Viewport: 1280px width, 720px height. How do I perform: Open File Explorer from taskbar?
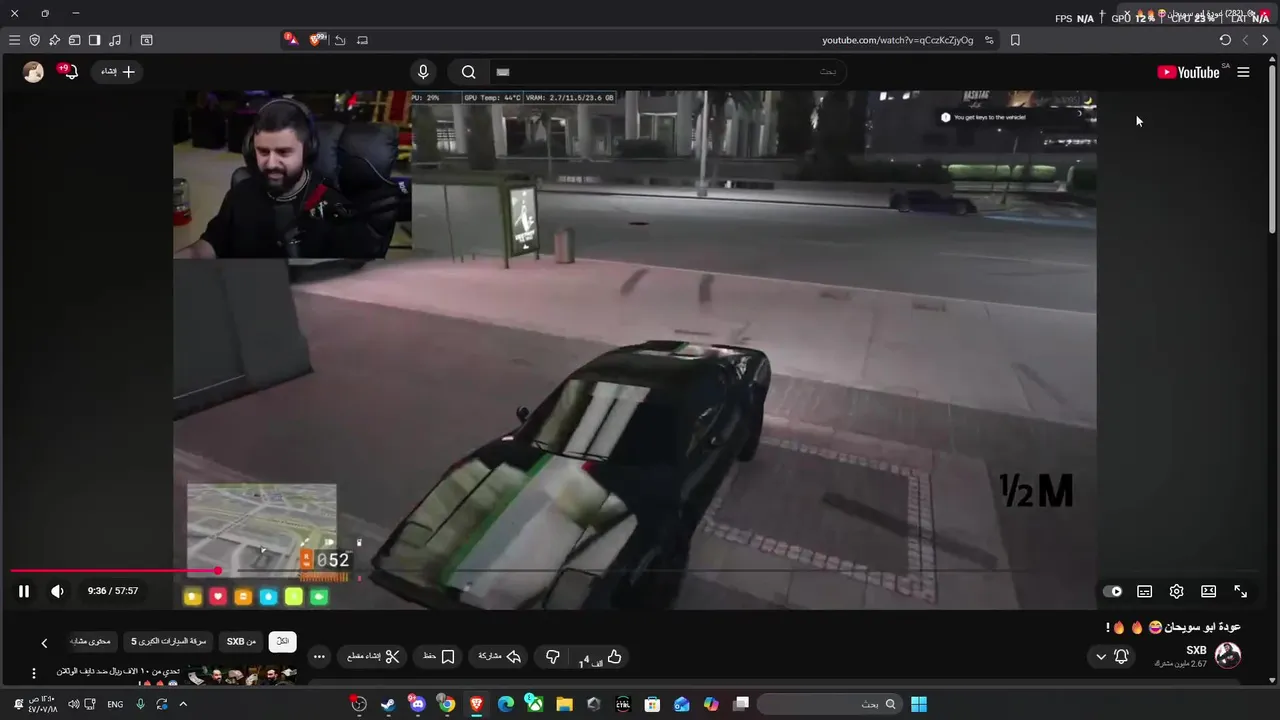click(564, 704)
